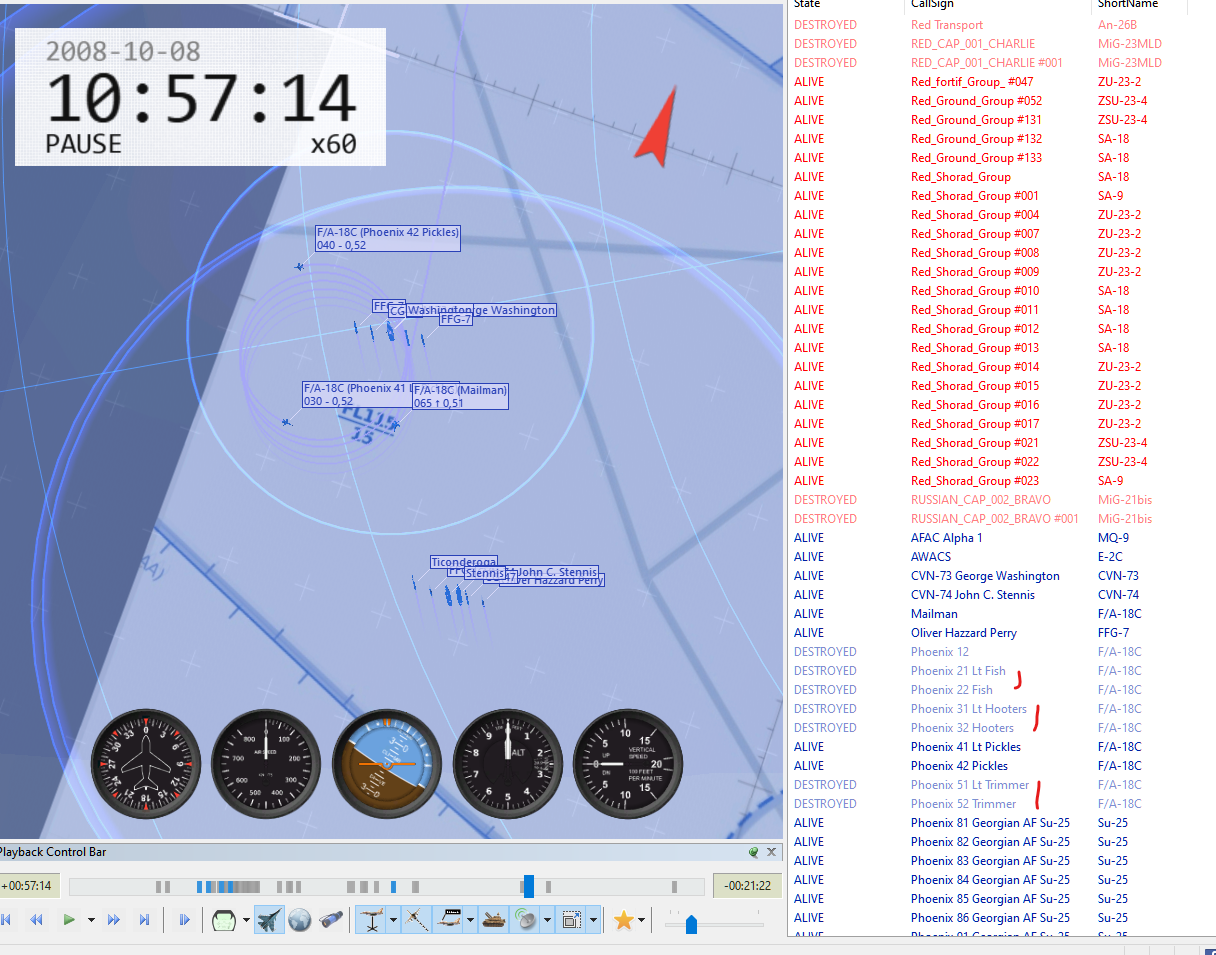Expand the radar dish options dropdown
This screenshot has height=955, width=1216.
(x=547, y=920)
